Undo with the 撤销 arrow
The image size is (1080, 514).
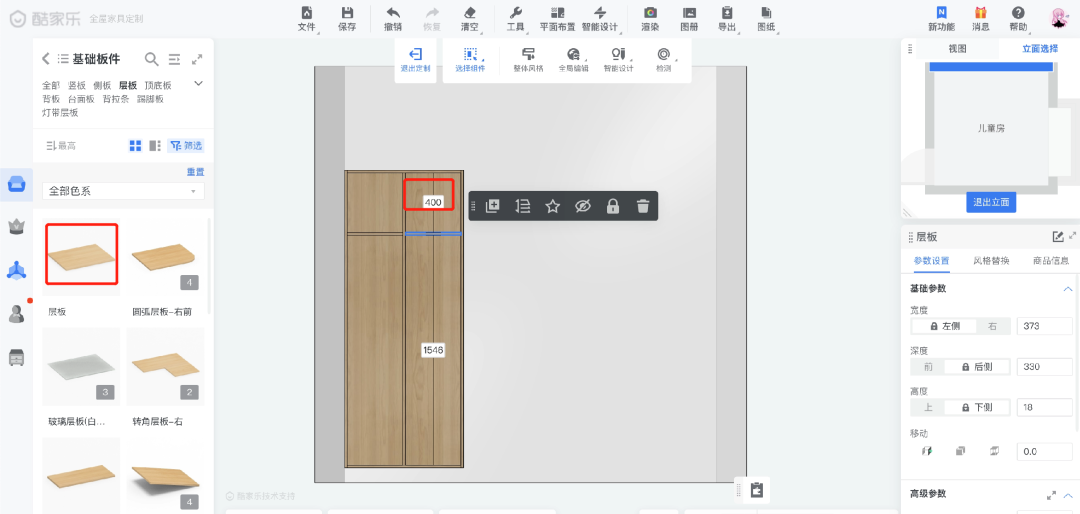point(393,19)
